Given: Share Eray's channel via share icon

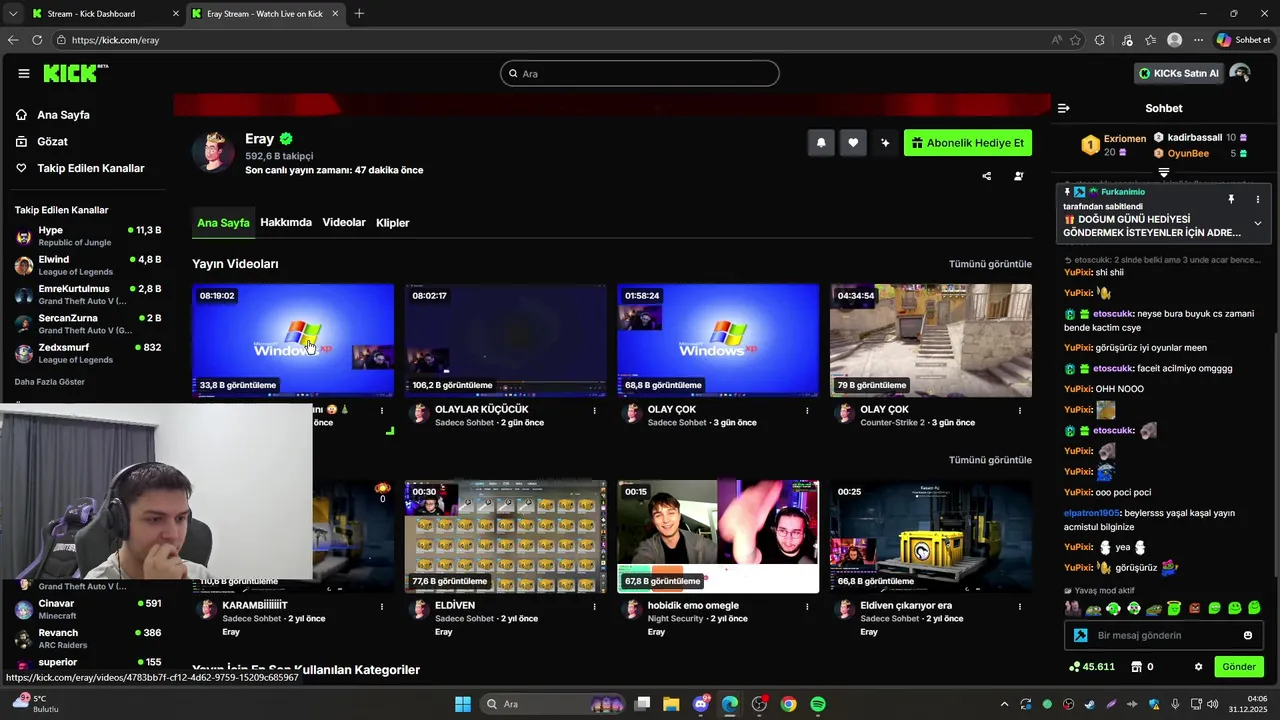Looking at the screenshot, I should click(x=987, y=176).
